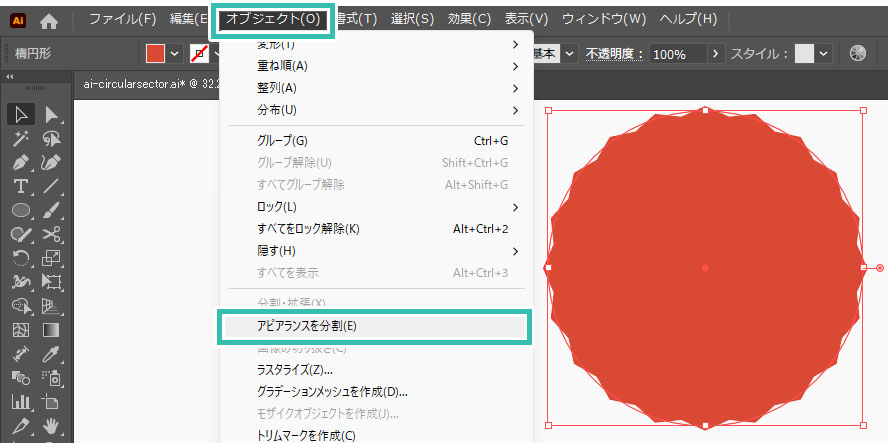The image size is (888, 443).
Task: Activate the Type tool
Action: tap(21, 186)
